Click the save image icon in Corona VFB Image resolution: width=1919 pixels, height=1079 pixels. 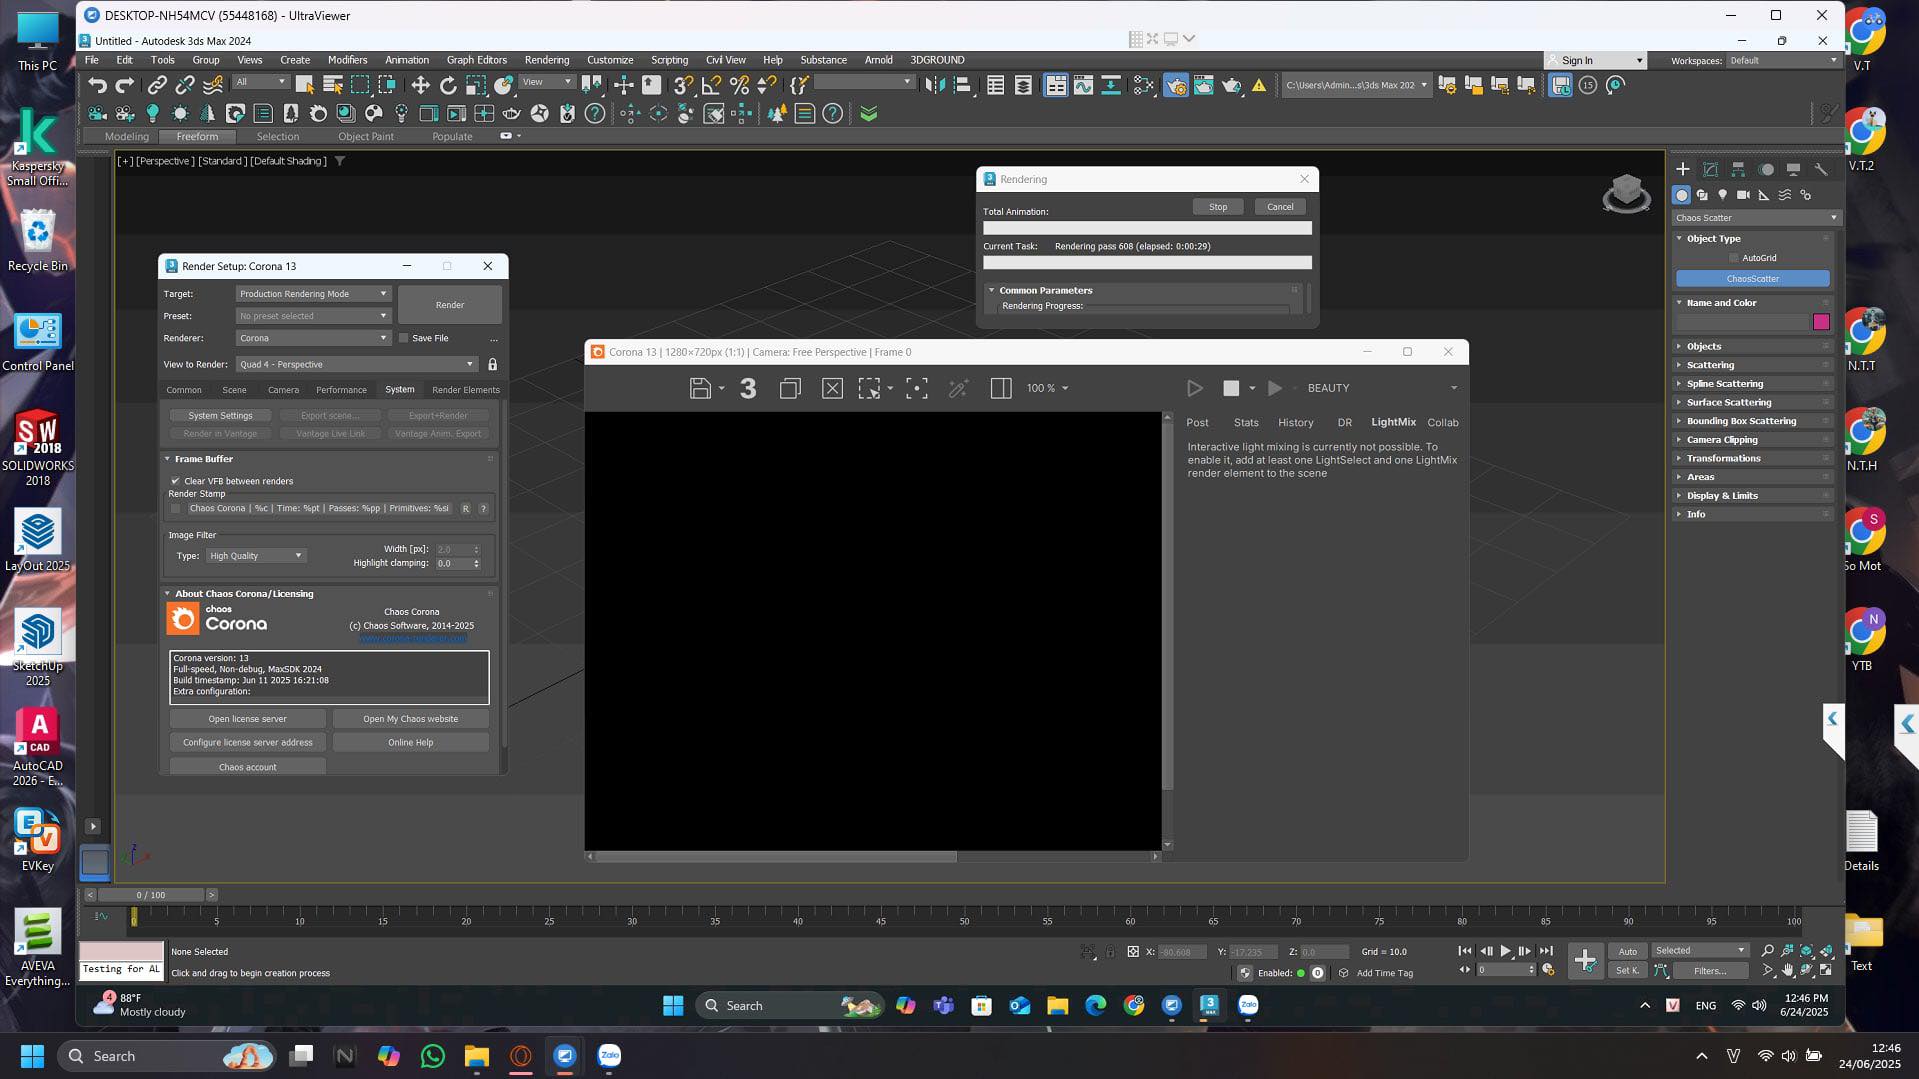700,388
